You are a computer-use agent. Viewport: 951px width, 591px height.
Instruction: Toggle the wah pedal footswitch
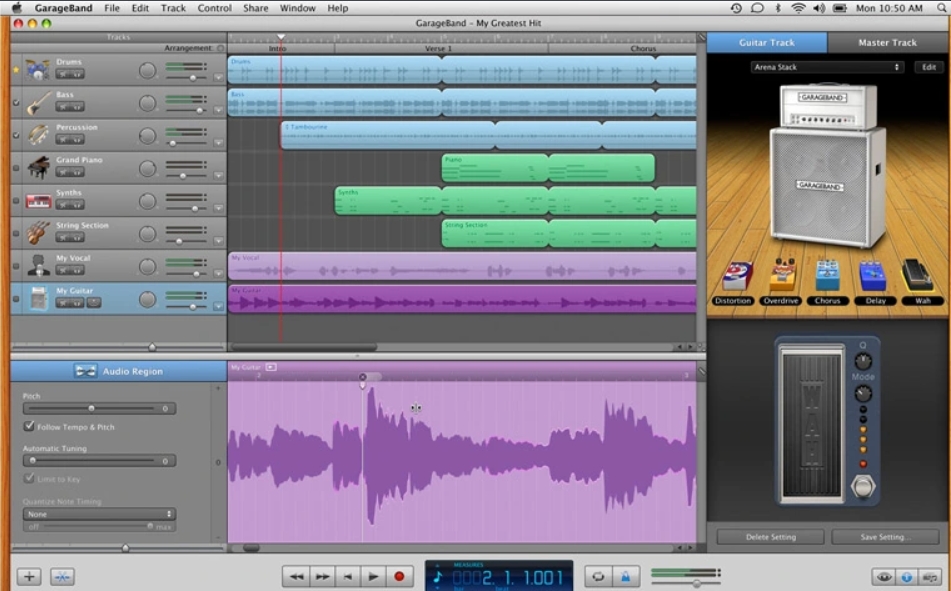[x=863, y=487]
